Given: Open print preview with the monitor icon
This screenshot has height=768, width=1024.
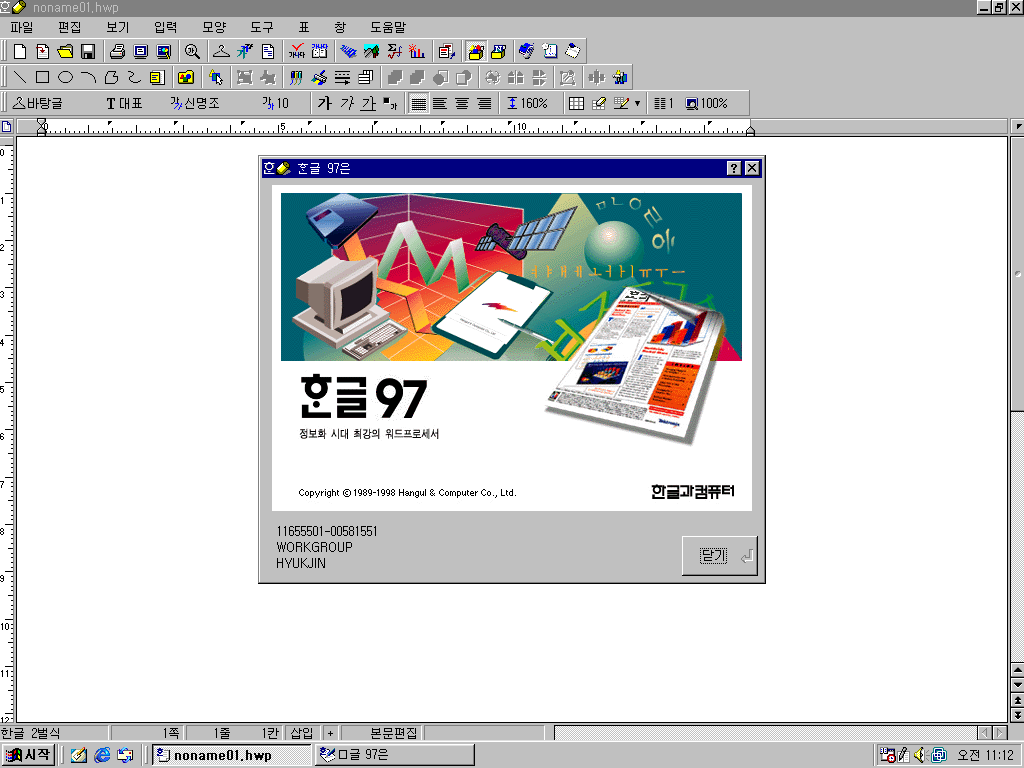Looking at the screenshot, I should point(140,52).
